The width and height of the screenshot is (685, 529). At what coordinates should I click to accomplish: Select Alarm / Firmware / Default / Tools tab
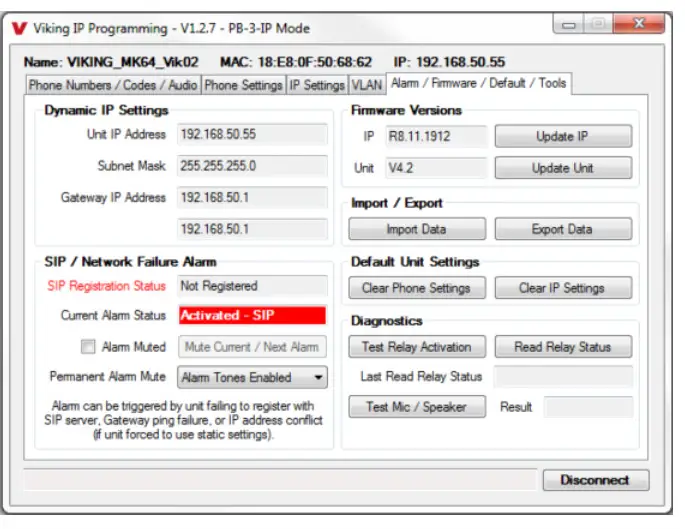coord(478,83)
